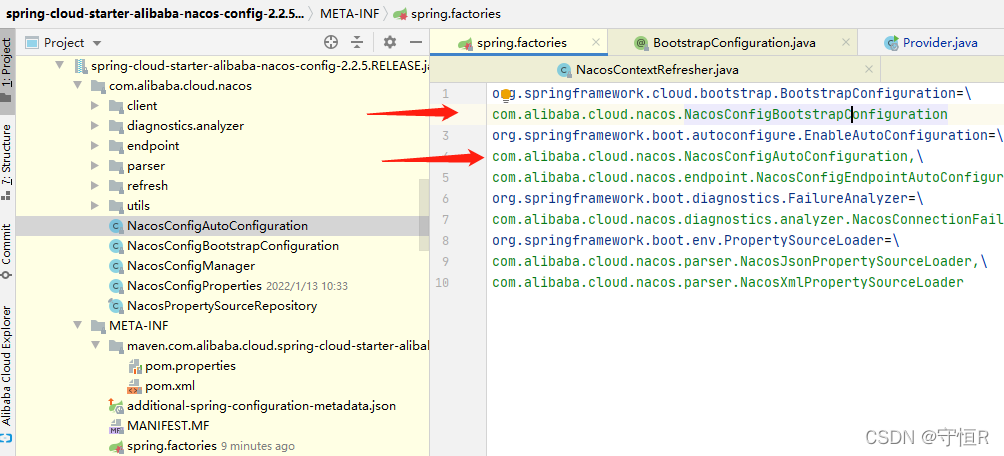1004x456 pixels.
Task: Hide the Project panel with minus icon
Action: click(416, 42)
